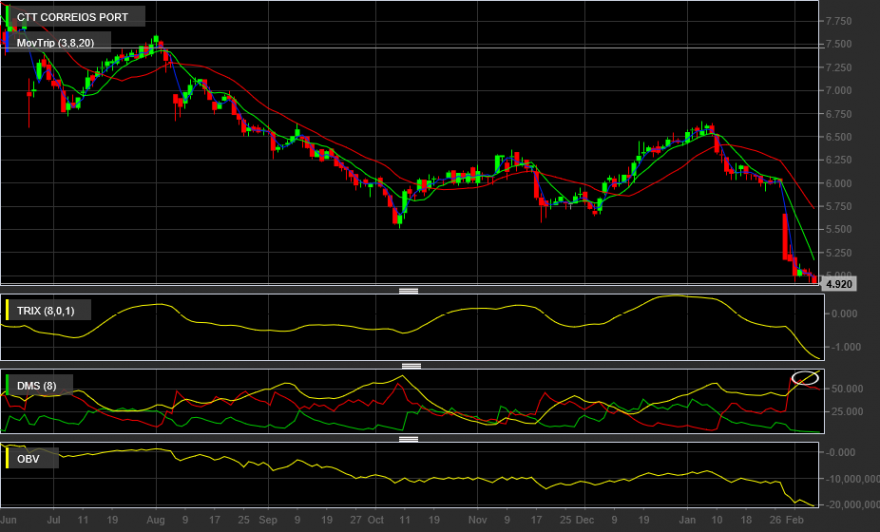
Task: Click the DMS (8) indicator label
Action: click(36, 386)
